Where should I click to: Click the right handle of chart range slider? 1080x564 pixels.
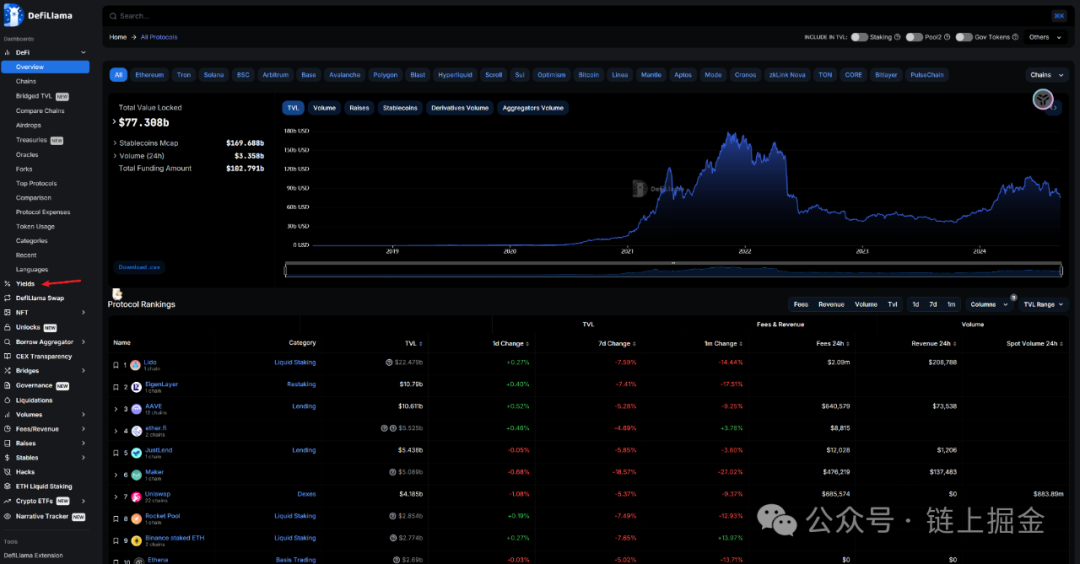[1061, 271]
